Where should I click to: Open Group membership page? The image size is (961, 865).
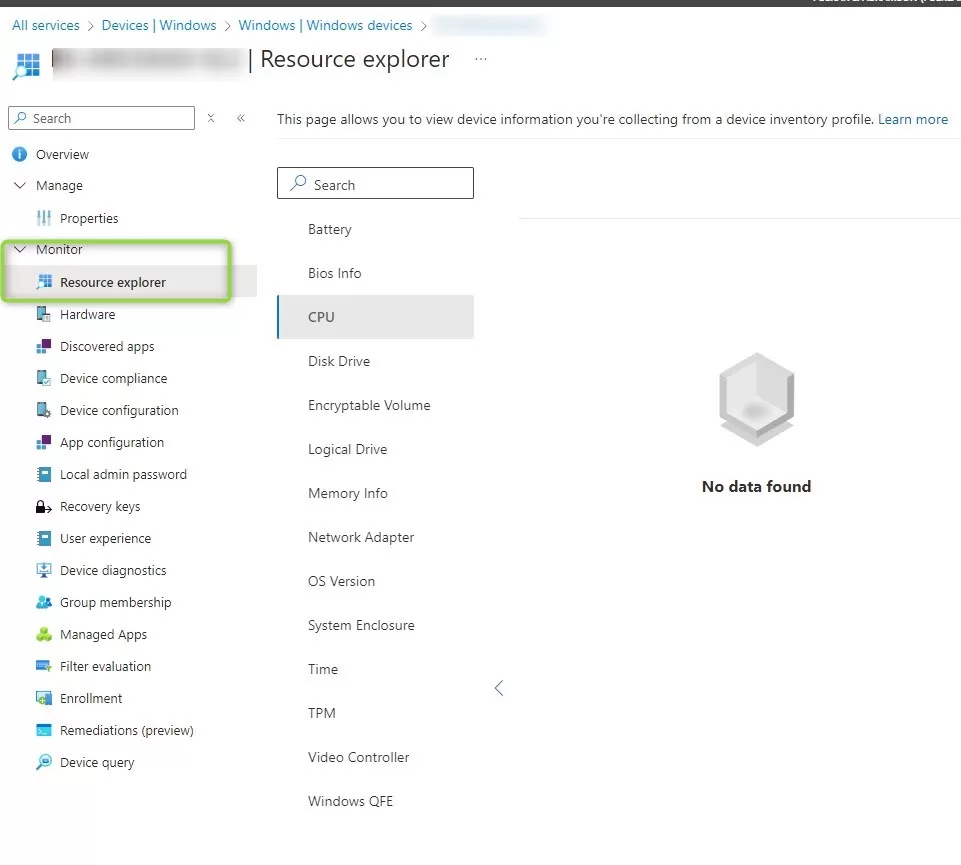point(115,603)
